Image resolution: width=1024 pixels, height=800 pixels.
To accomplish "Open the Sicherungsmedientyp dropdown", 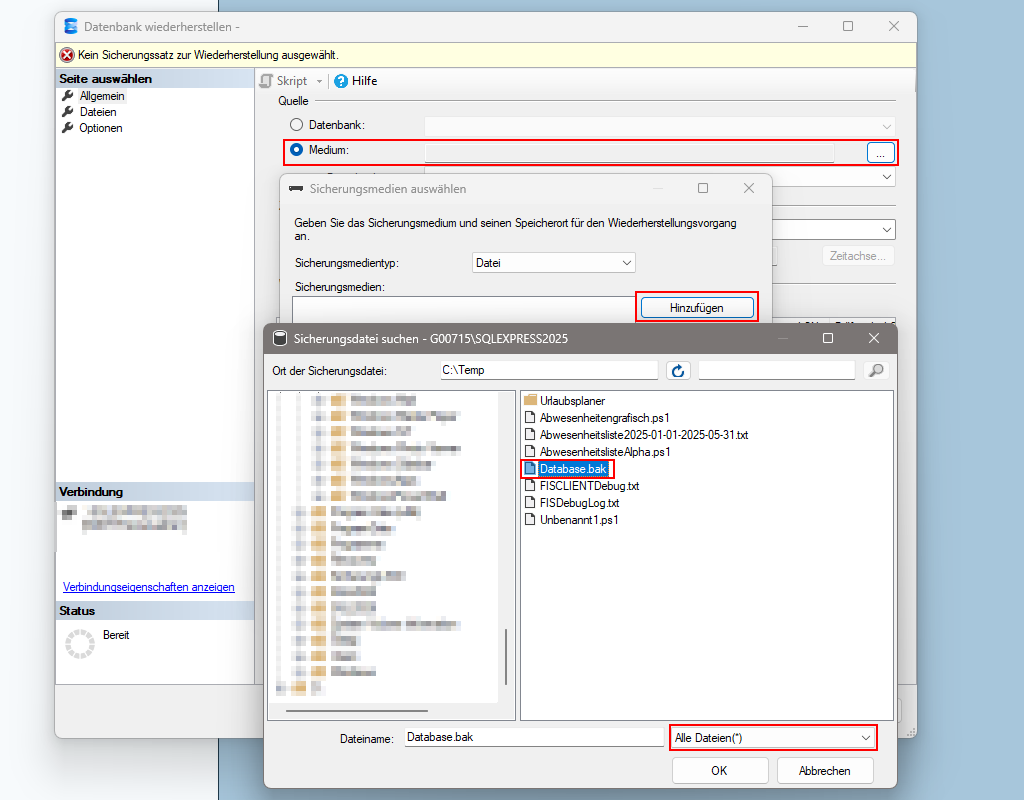I will [553, 262].
